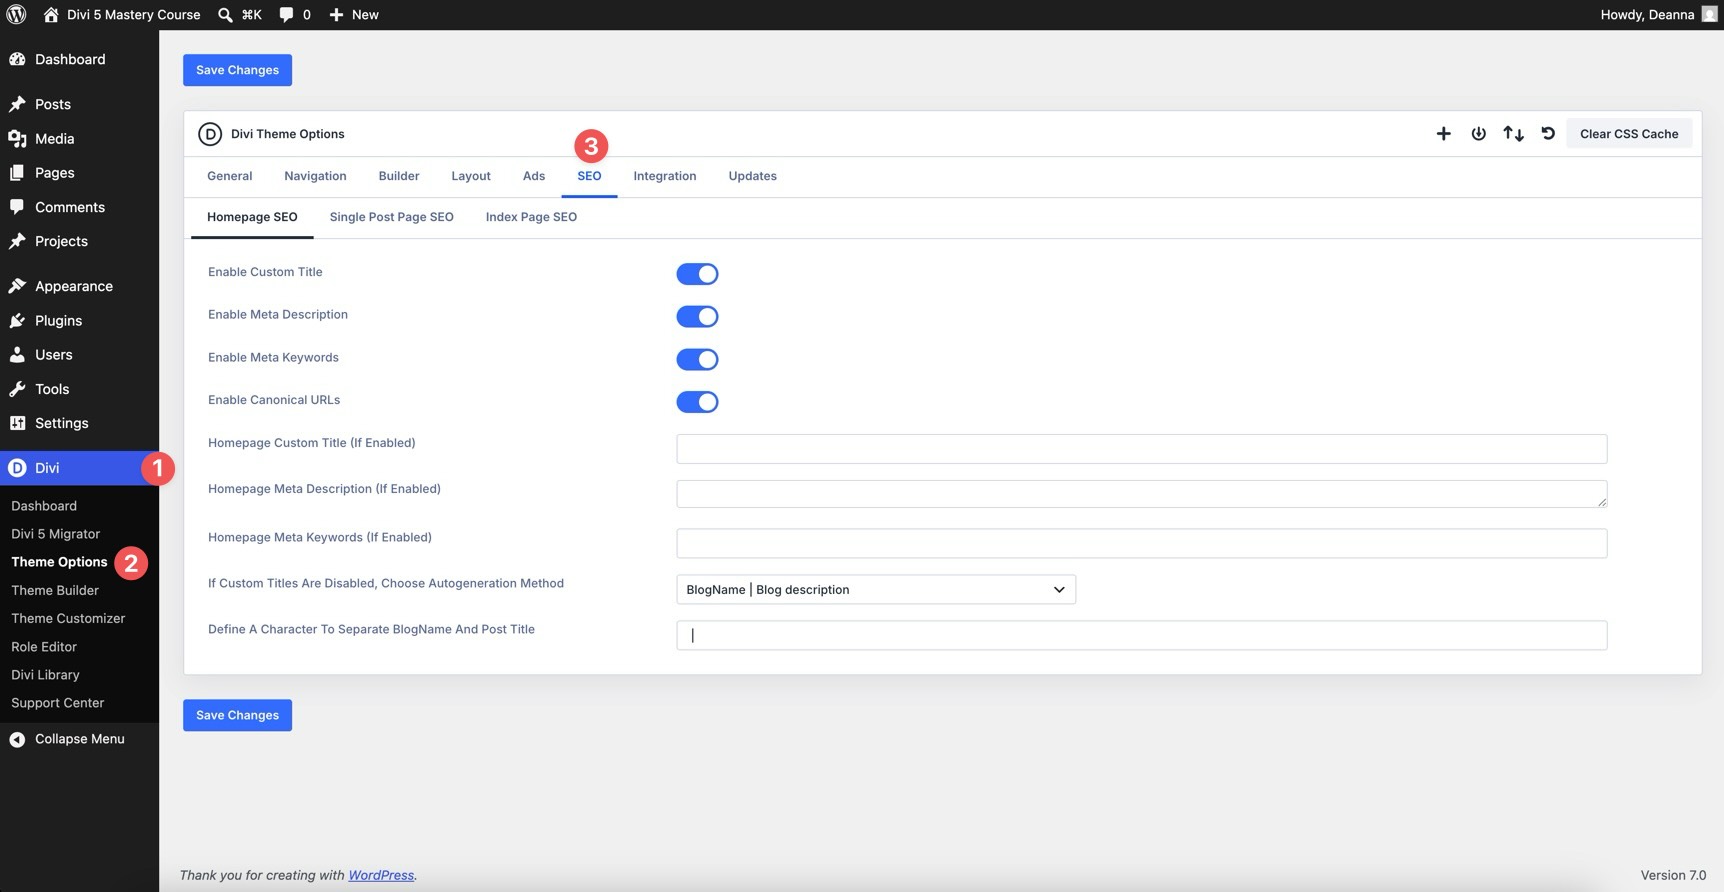Open the Single Post Page SEO sub-tab

391,217
